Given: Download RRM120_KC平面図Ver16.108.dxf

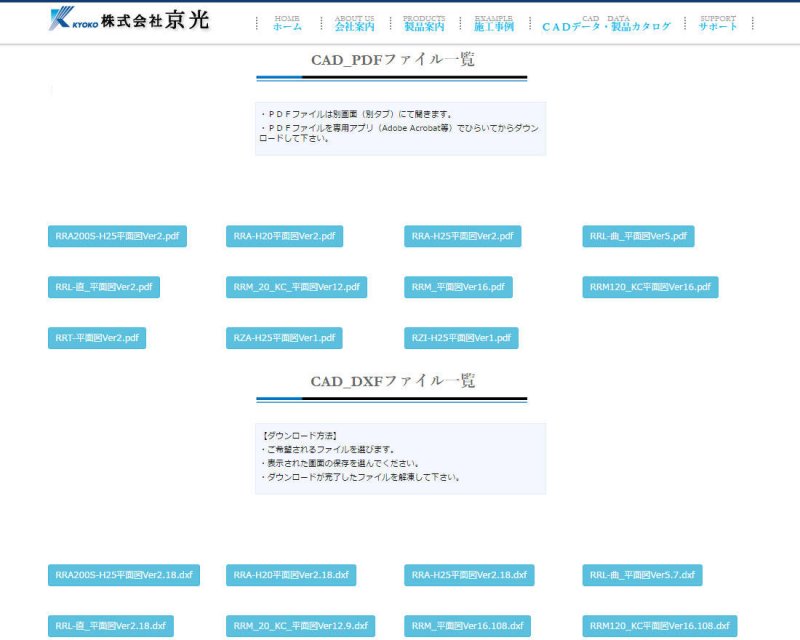Looking at the screenshot, I should (x=660, y=626).
